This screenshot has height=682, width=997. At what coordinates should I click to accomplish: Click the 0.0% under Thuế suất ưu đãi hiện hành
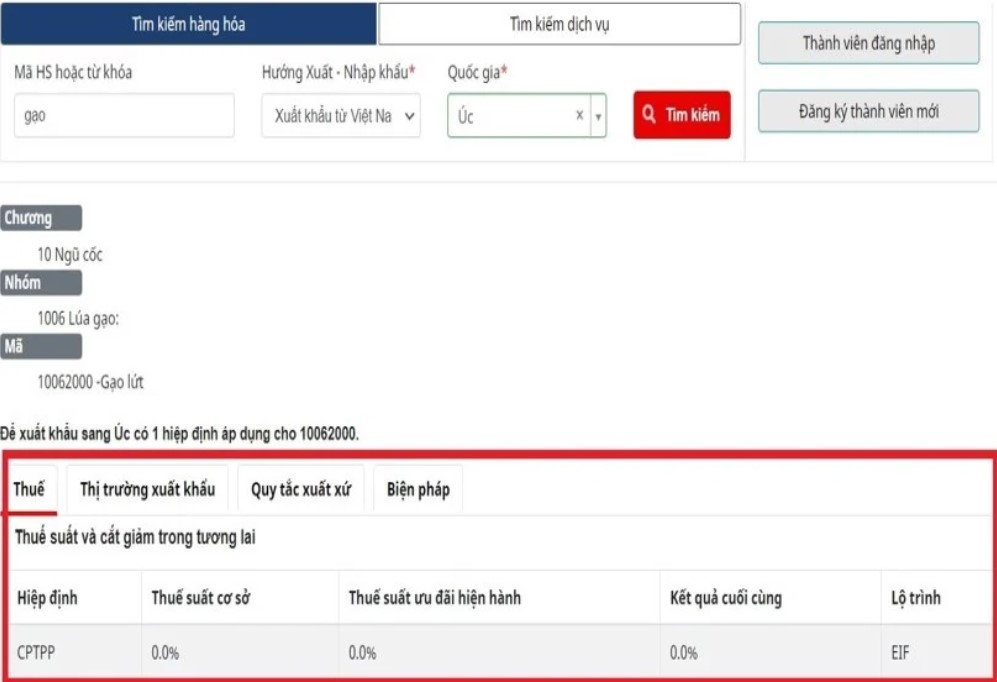point(362,653)
